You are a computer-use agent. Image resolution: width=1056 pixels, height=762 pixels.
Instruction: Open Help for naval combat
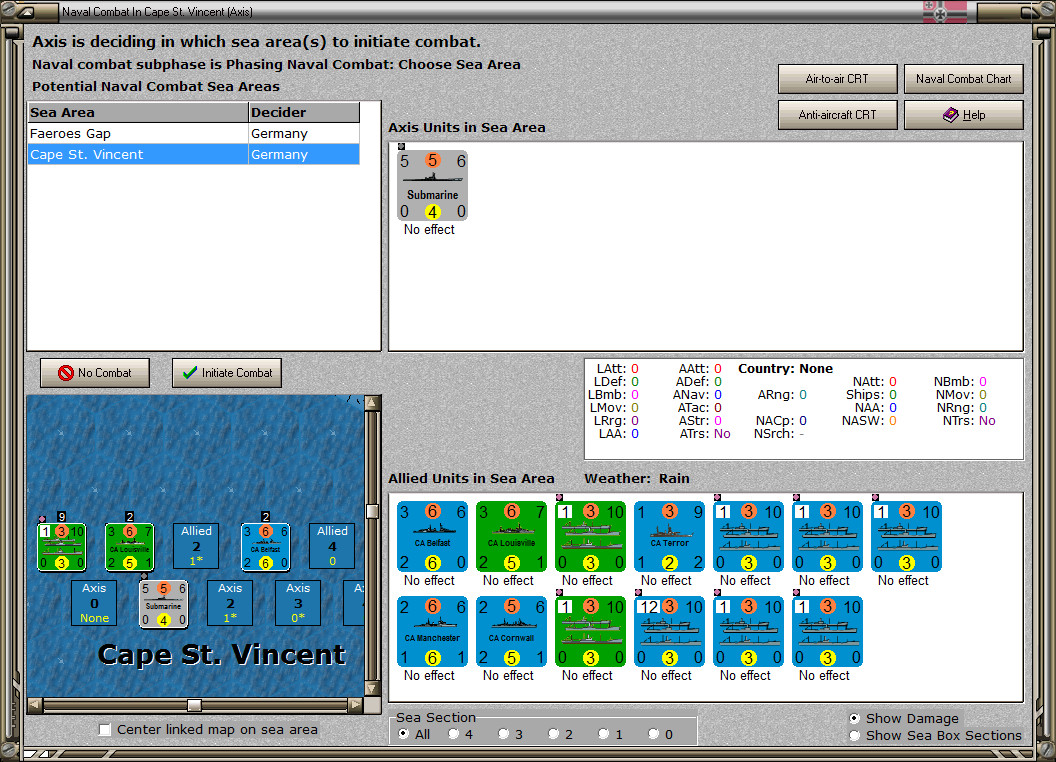963,115
